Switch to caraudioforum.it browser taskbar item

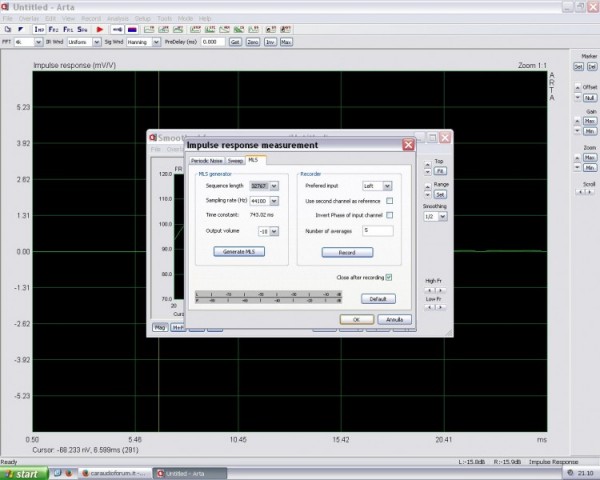(114, 474)
